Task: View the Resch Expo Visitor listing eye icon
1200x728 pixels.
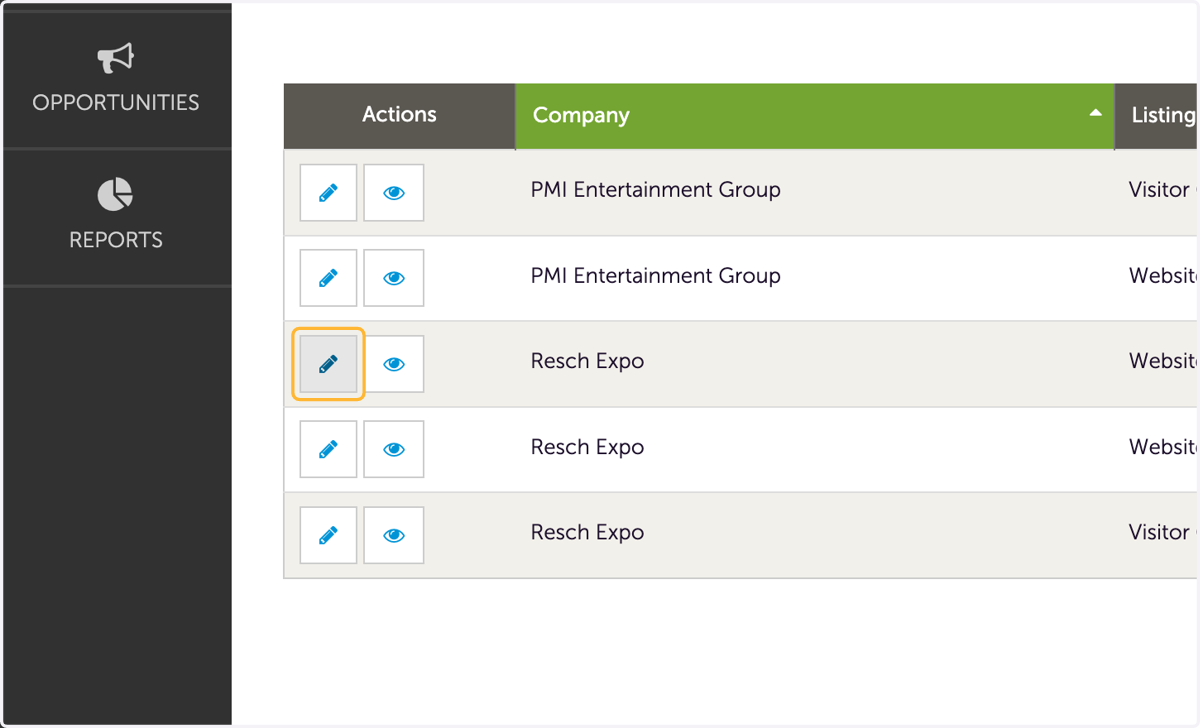Action: pyautogui.click(x=394, y=535)
